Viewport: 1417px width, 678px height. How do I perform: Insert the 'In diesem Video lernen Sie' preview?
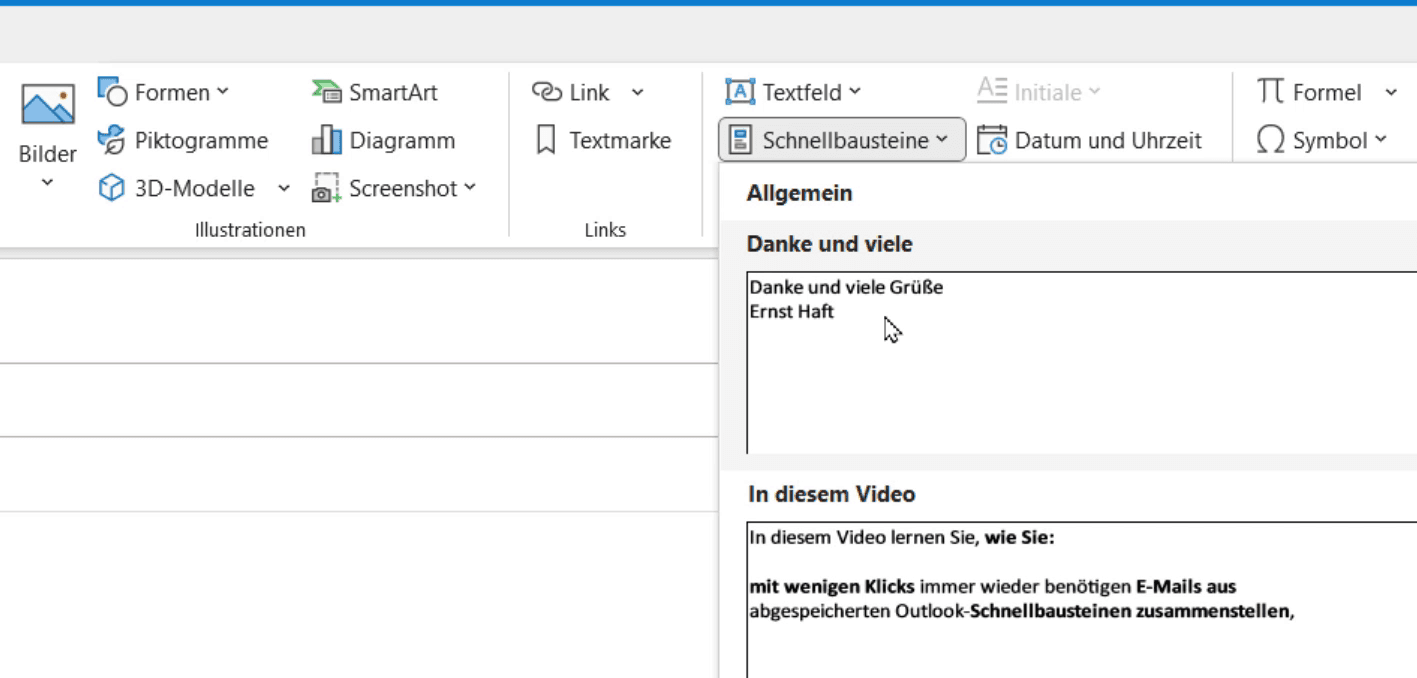(x=1082, y=599)
